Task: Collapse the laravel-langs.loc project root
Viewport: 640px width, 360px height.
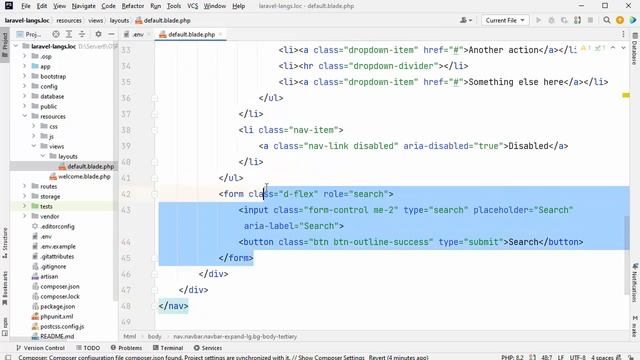Action: (16, 46)
